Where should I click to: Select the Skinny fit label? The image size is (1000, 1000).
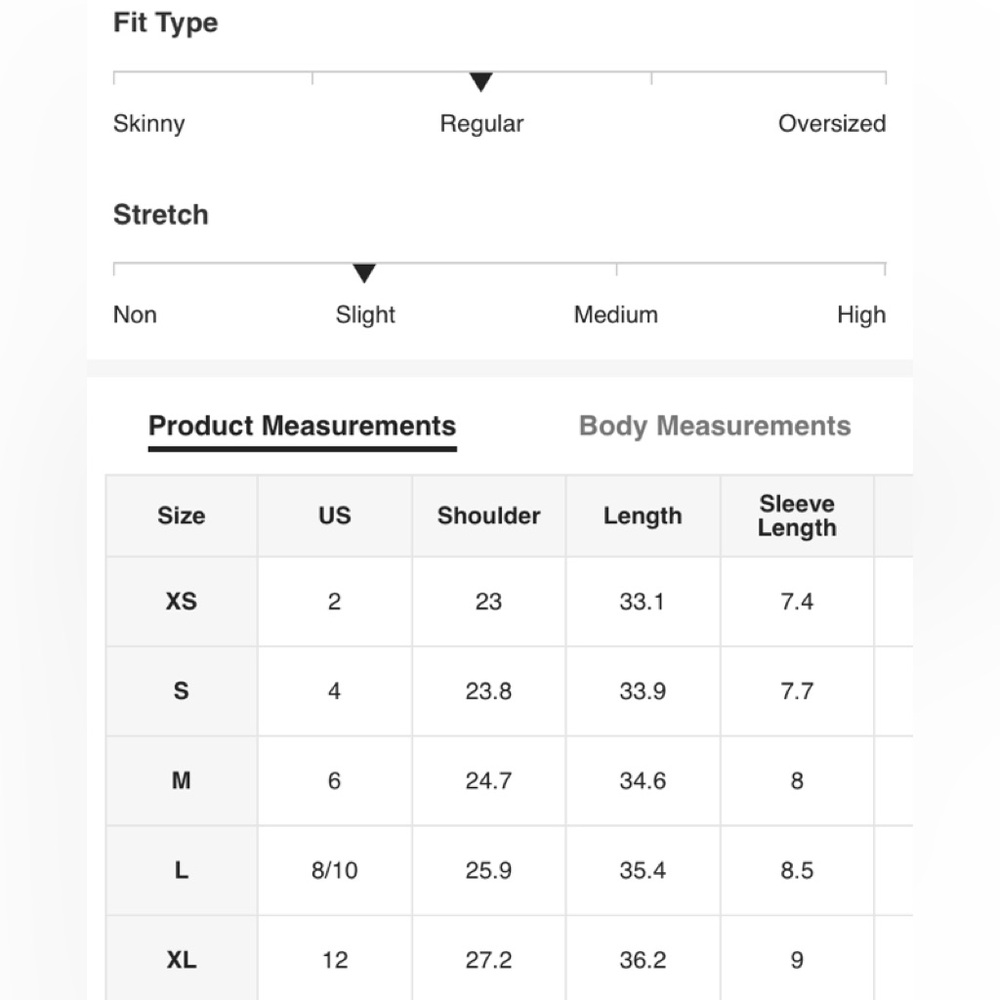tap(149, 124)
